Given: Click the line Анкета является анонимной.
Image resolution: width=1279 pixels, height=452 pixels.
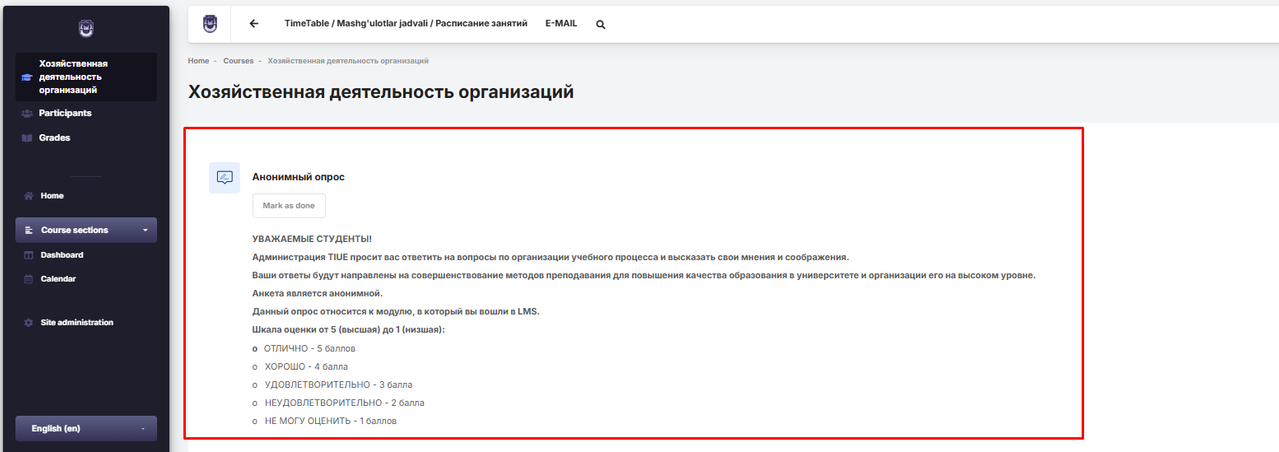Looking at the screenshot, I should click(x=317, y=293).
